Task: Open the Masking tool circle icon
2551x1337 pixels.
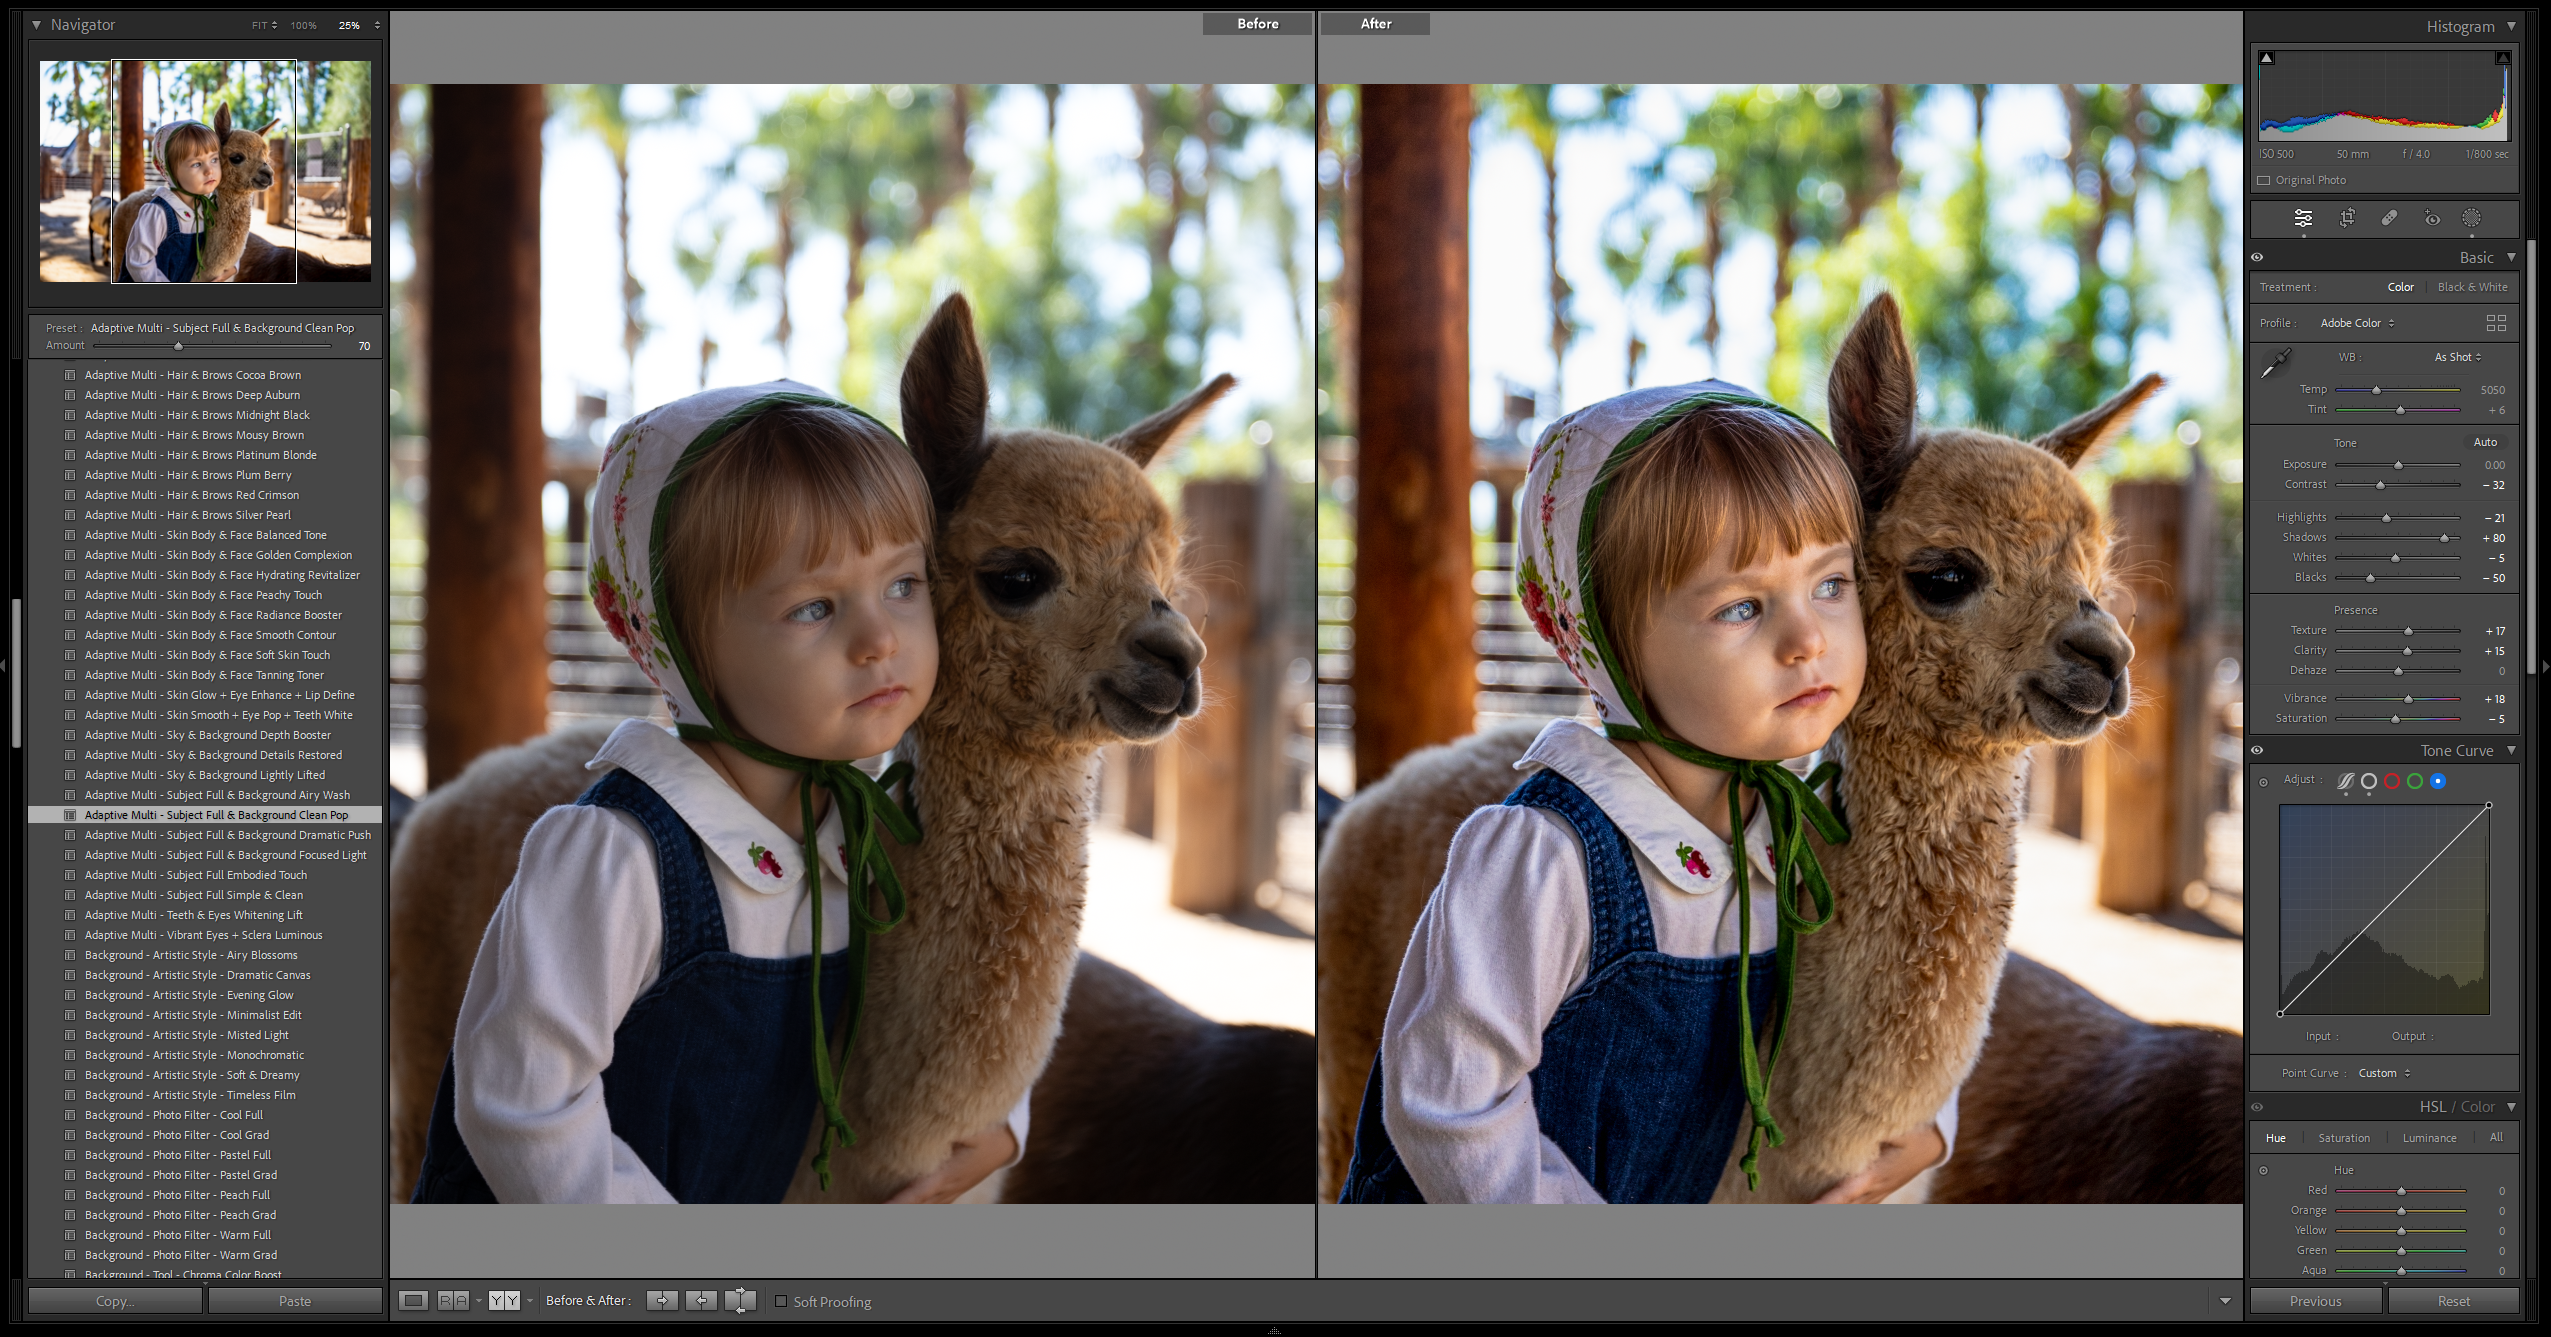Action: coord(2471,218)
